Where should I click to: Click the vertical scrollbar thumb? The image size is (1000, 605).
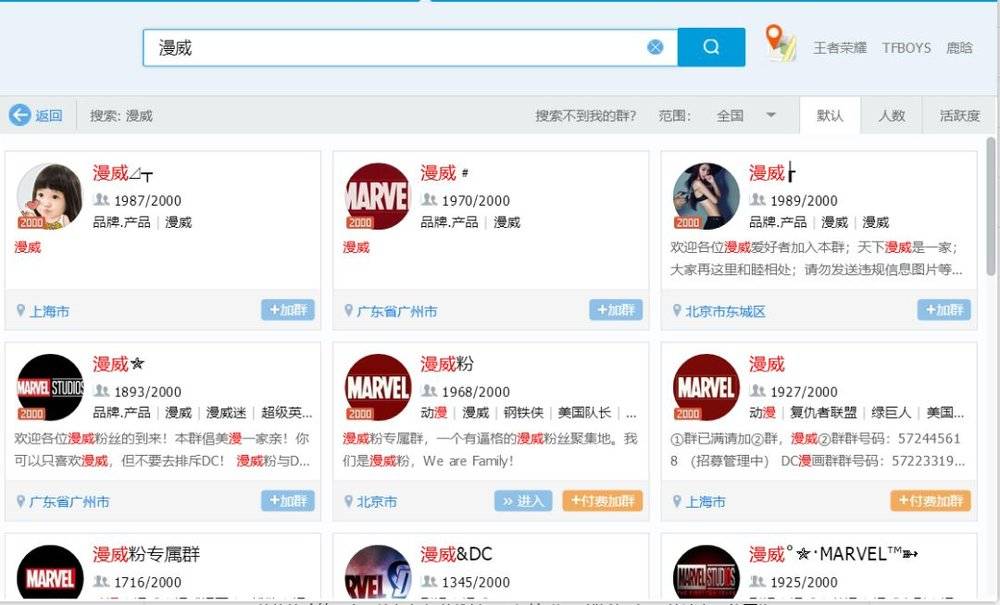tap(991, 206)
